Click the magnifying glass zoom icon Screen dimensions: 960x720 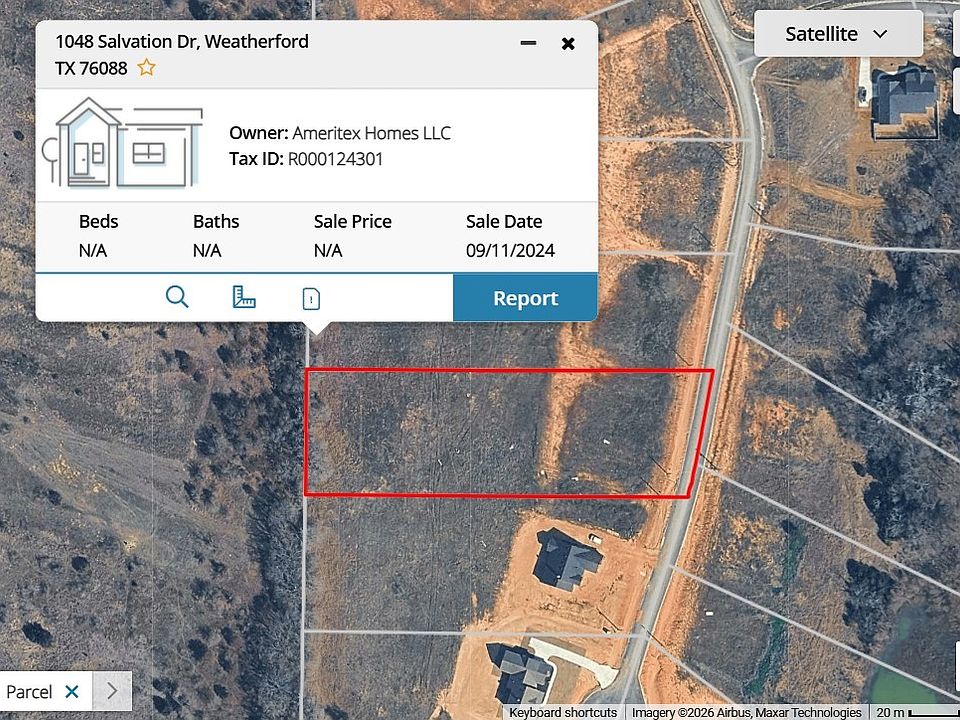(177, 297)
